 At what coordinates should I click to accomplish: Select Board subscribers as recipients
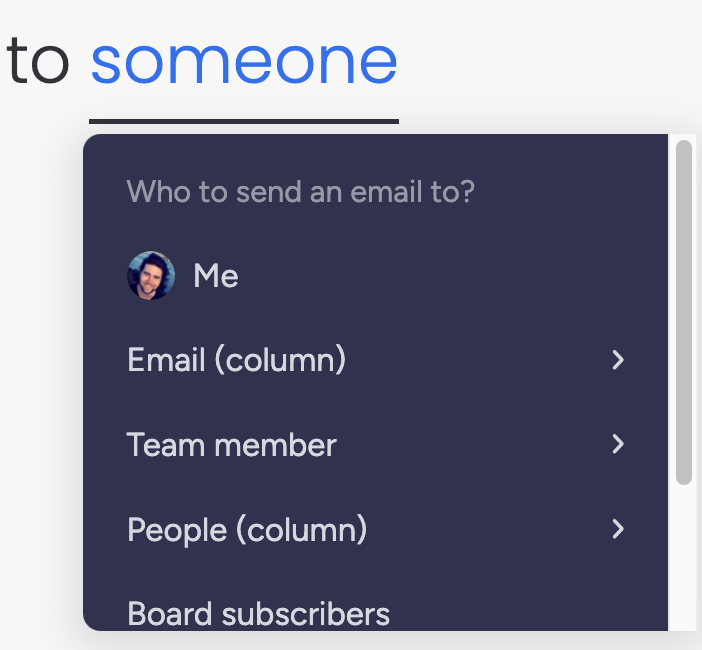(x=375, y=613)
